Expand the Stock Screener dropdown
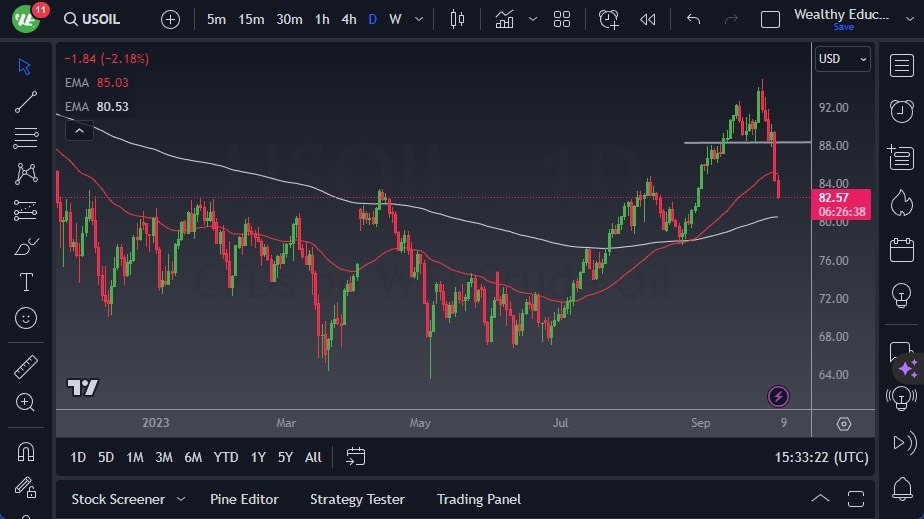This screenshot has width=924, height=519. tap(181, 499)
